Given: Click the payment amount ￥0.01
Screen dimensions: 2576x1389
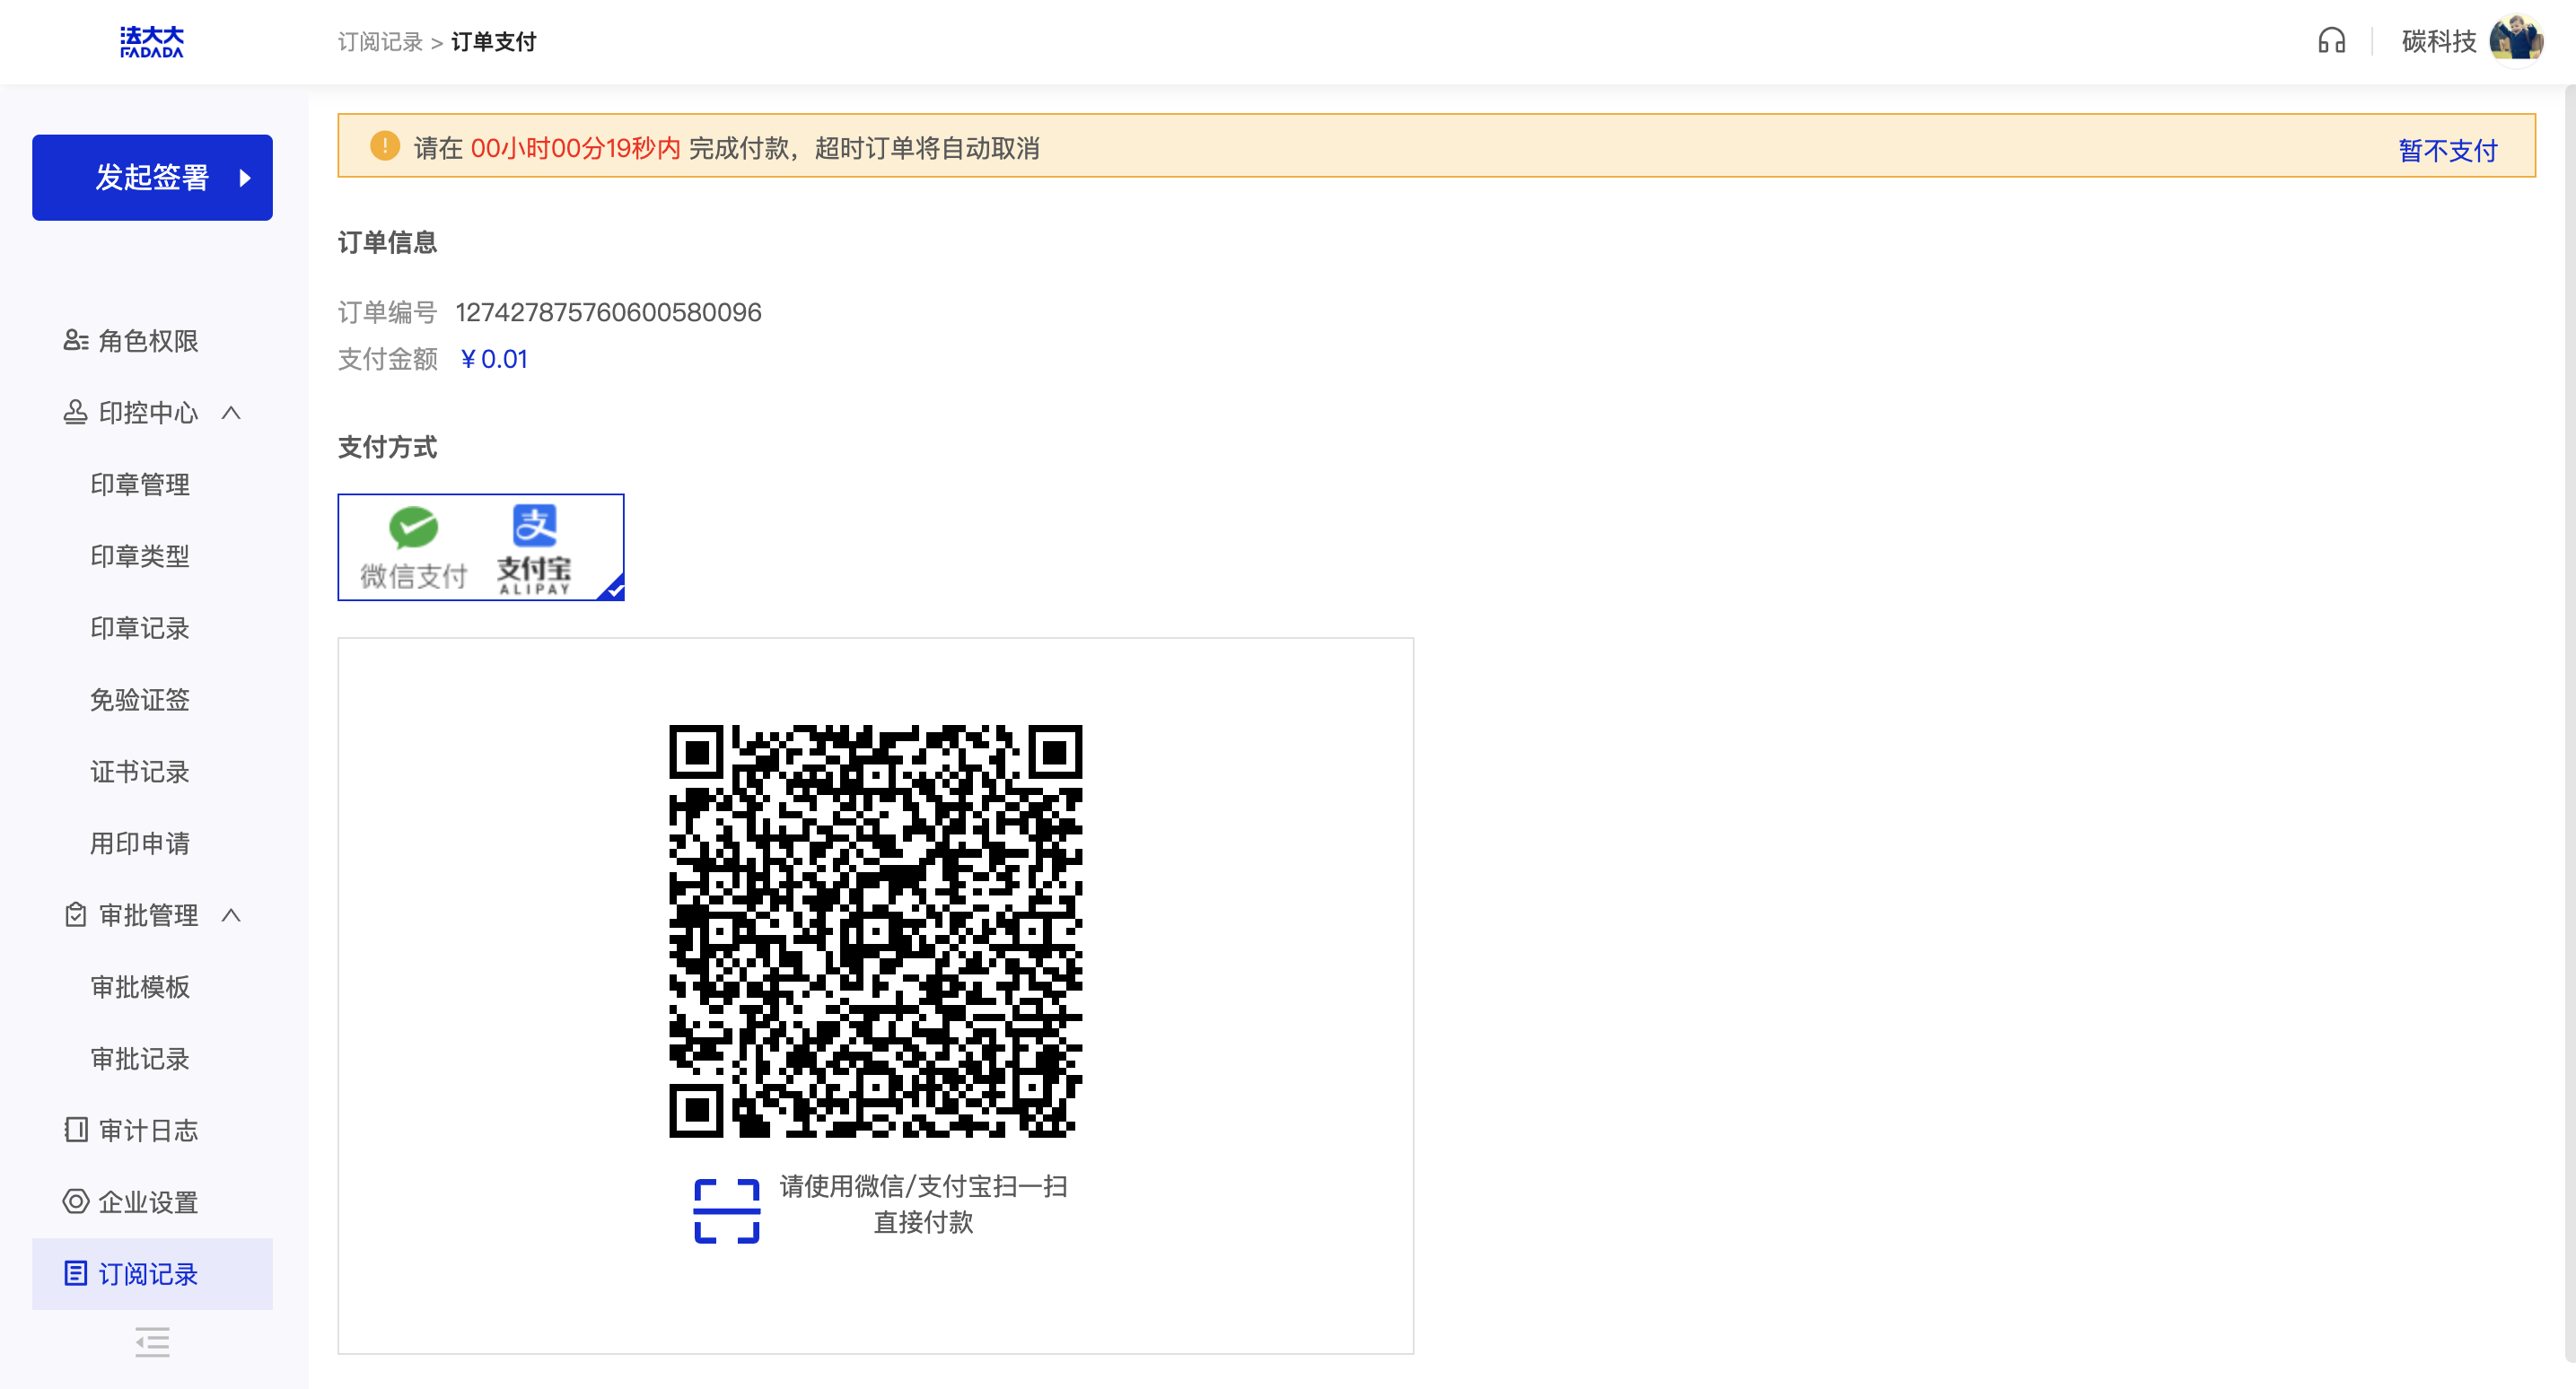Looking at the screenshot, I should pos(493,359).
